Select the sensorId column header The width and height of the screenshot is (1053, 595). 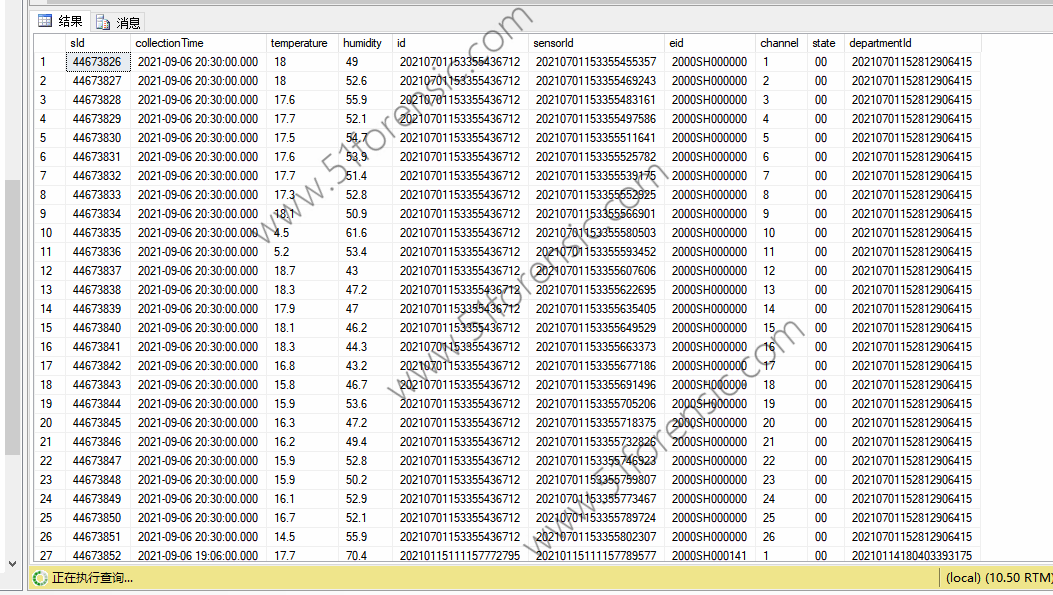point(553,43)
